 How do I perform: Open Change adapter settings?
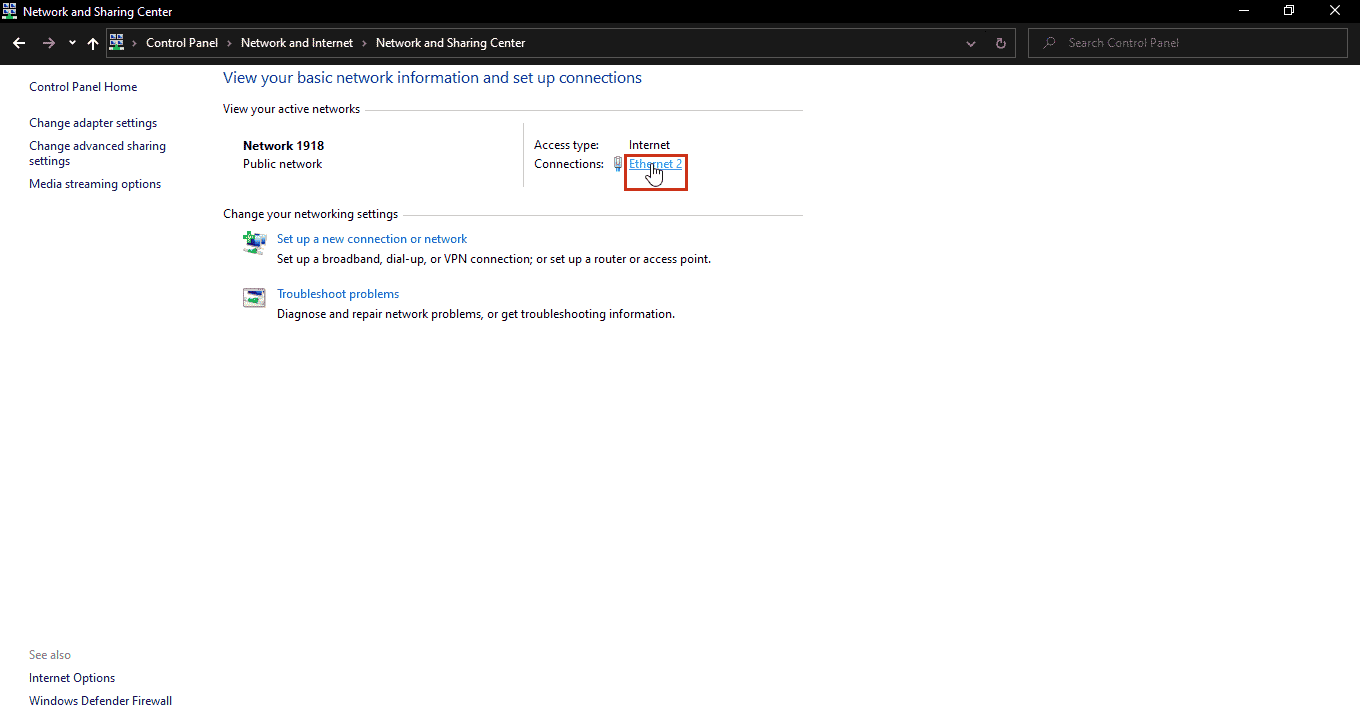click(93, 123)
